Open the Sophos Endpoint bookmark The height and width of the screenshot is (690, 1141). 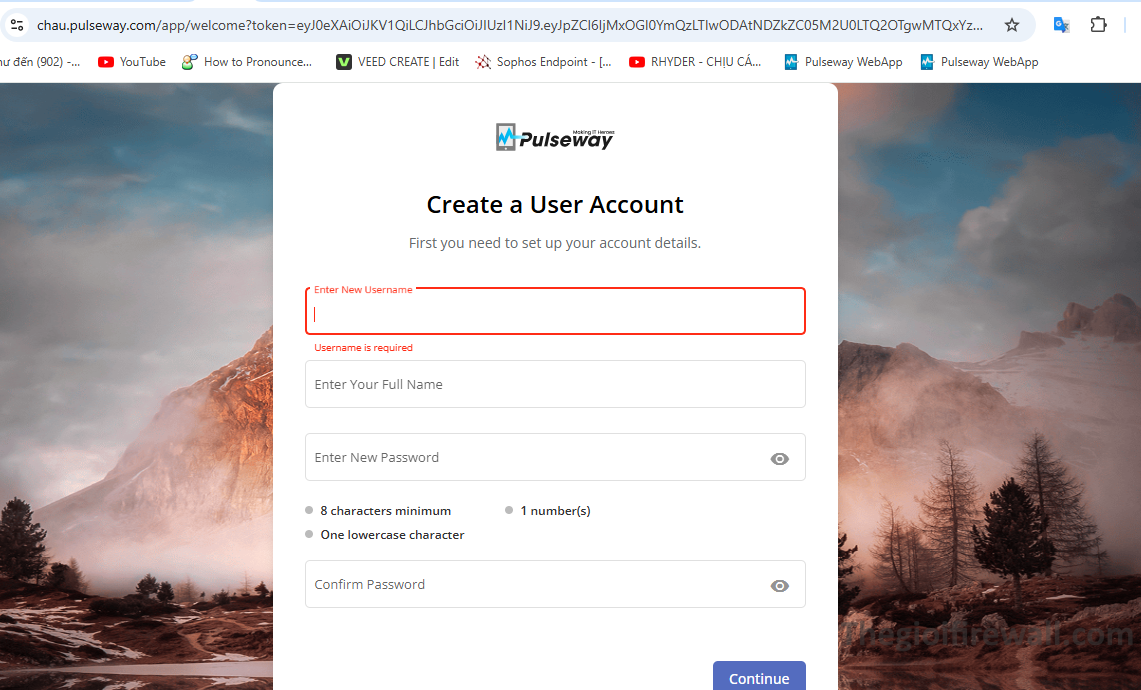pyautogui.click(x=544, y=62)
